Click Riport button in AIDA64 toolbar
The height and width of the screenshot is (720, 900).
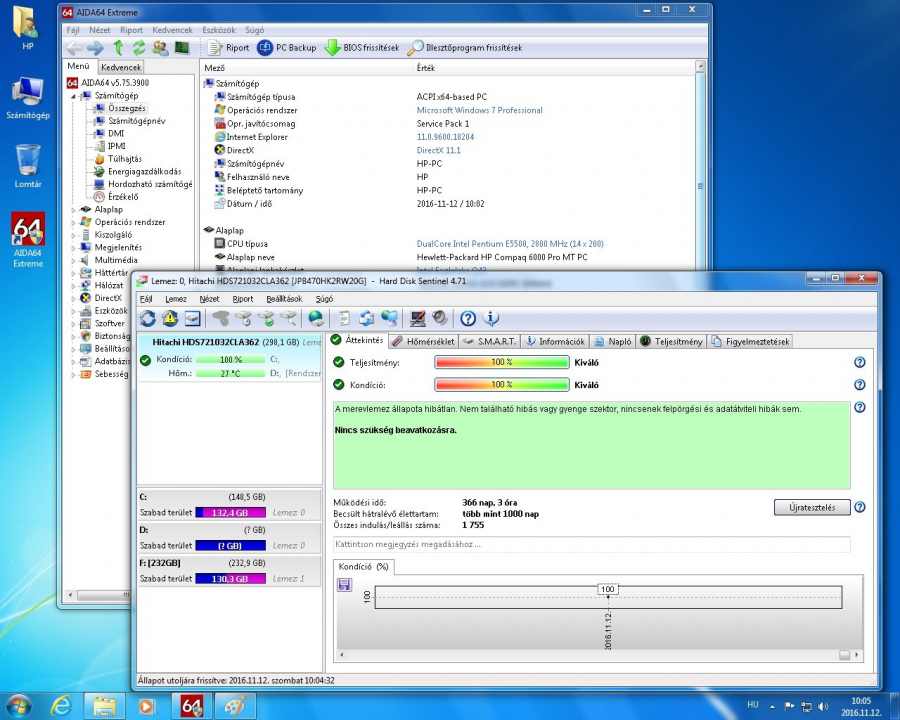228,48
